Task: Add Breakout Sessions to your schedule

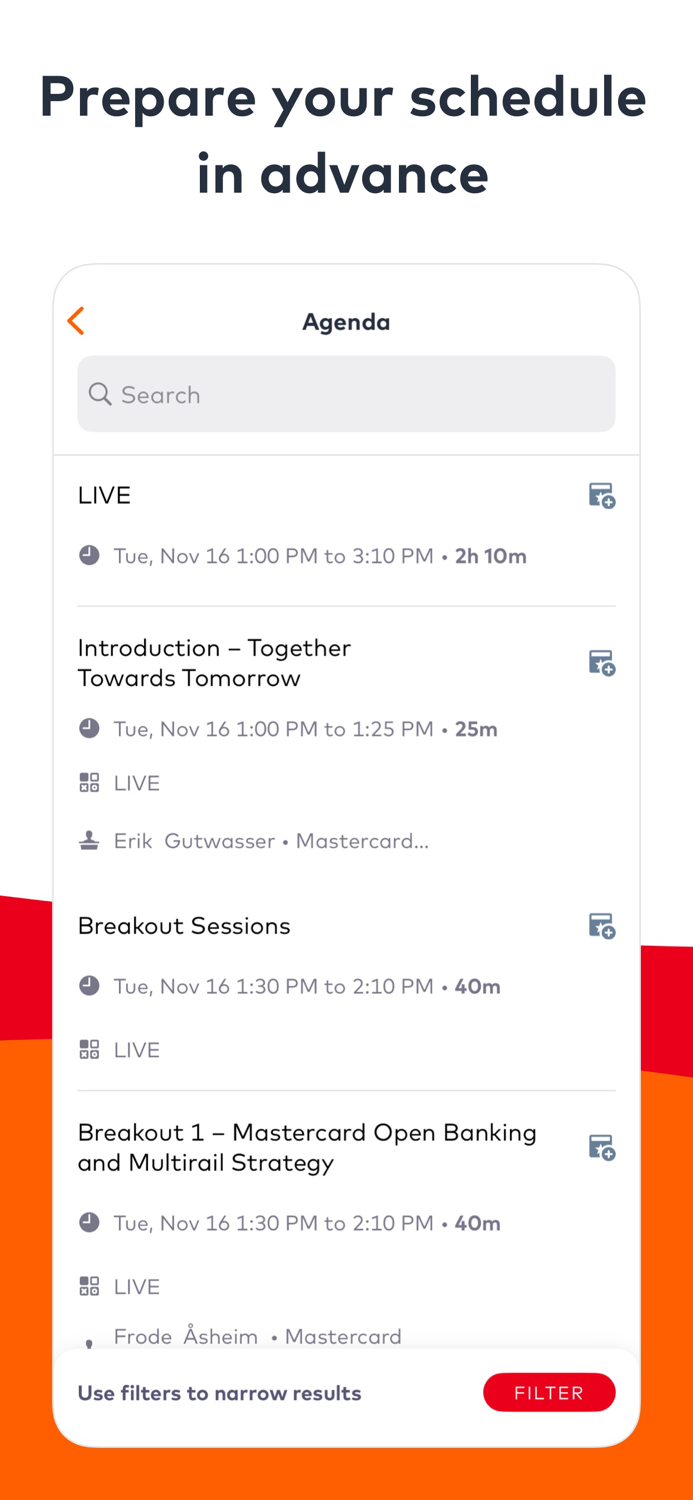Action: (x=602, y=926)
